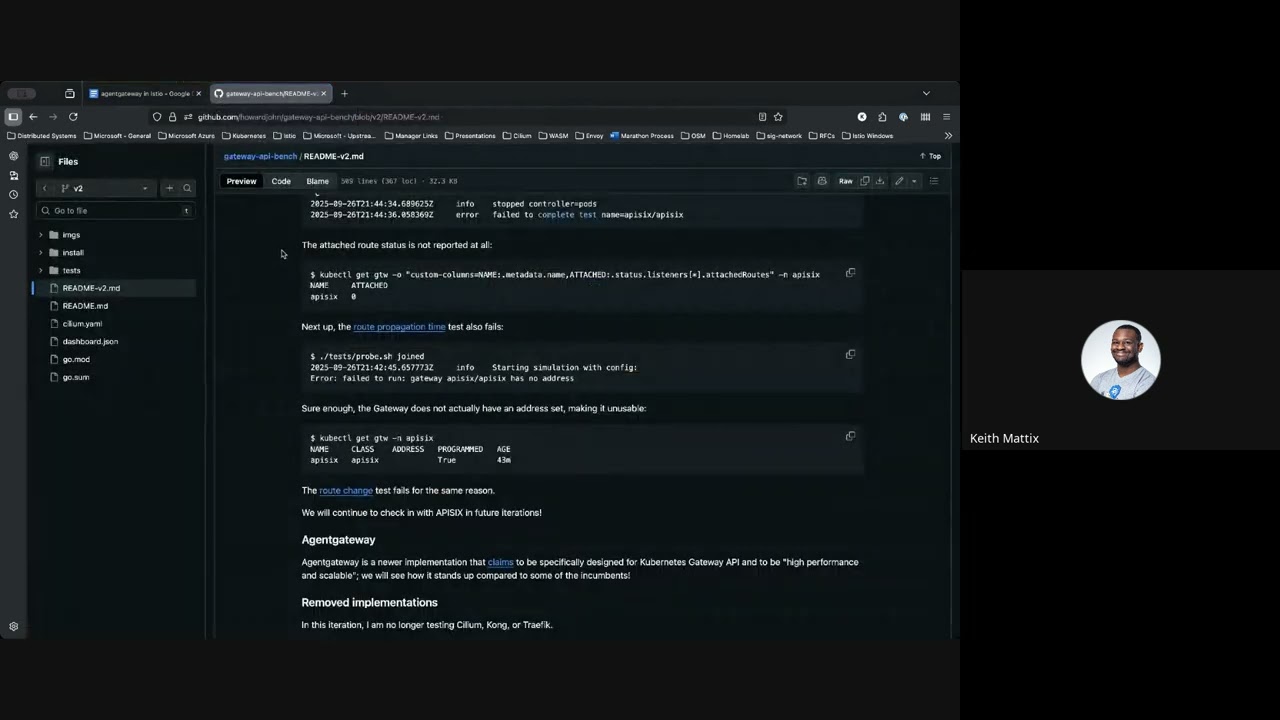Add a file with the plus button
1280x720 pixels.
point(169,188)
